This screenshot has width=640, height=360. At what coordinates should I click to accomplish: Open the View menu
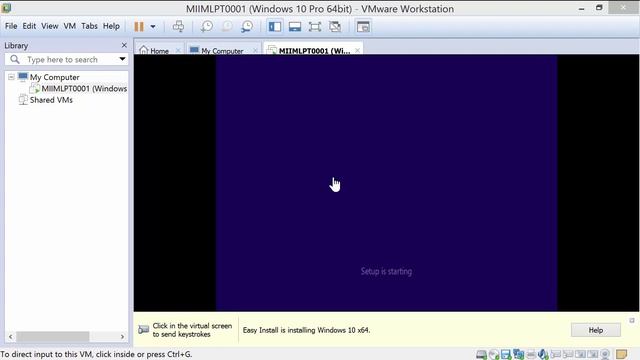(50, 26)
